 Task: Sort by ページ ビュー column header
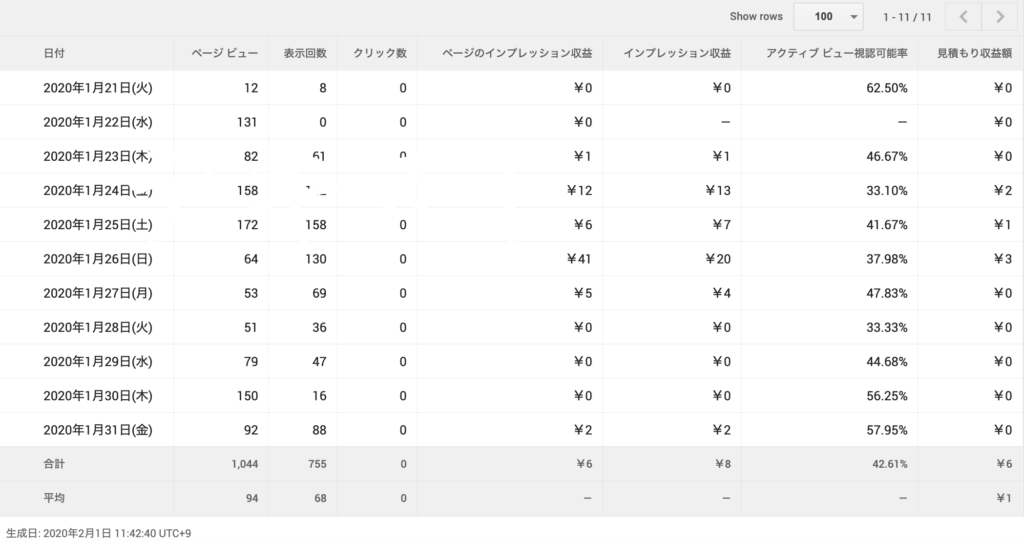[225, 53]
